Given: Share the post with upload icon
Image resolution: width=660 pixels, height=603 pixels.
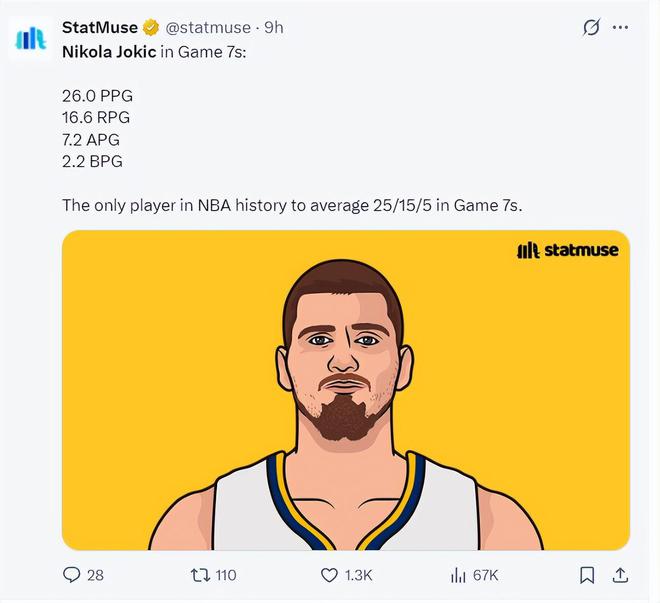Looking at the screenshot, I should coord(620,575).
